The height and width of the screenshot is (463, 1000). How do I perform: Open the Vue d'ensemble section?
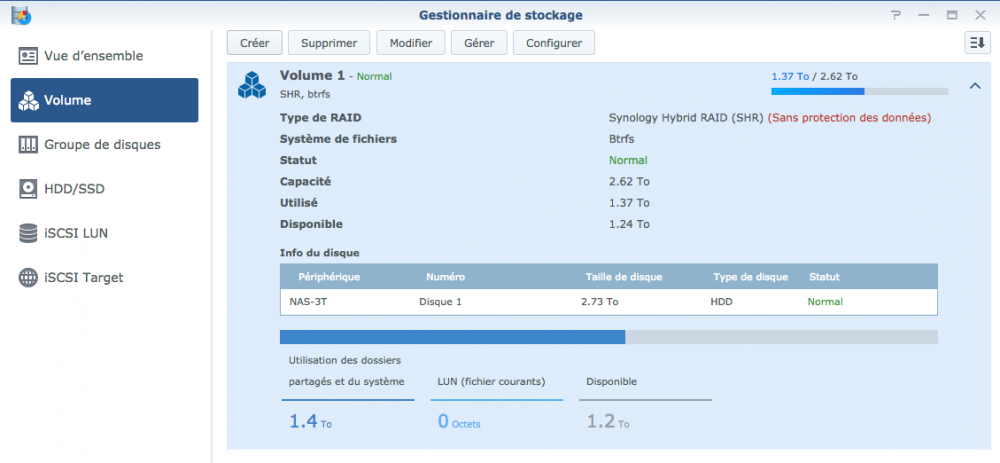pyautogui.click(x=105, y=56)
